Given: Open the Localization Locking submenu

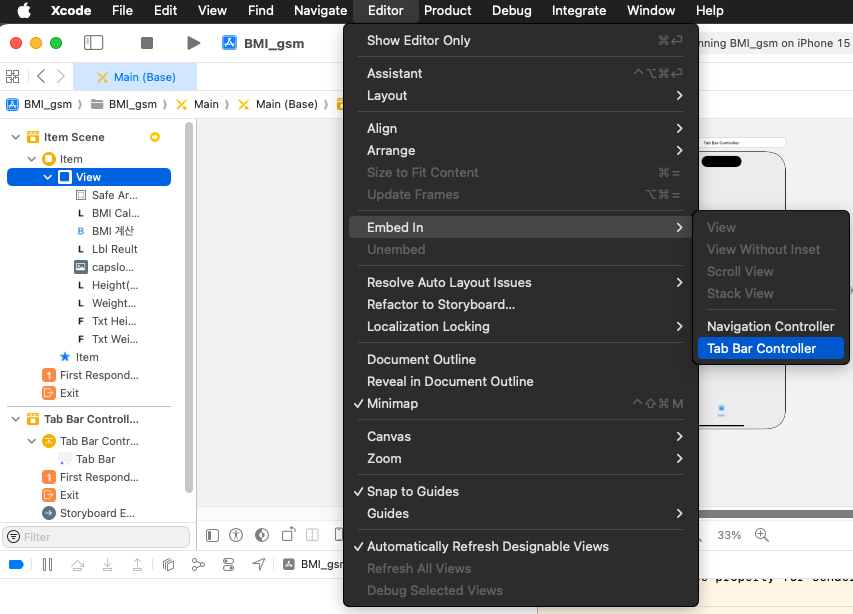Looking at the screenshot, I should tap(521, 326).
